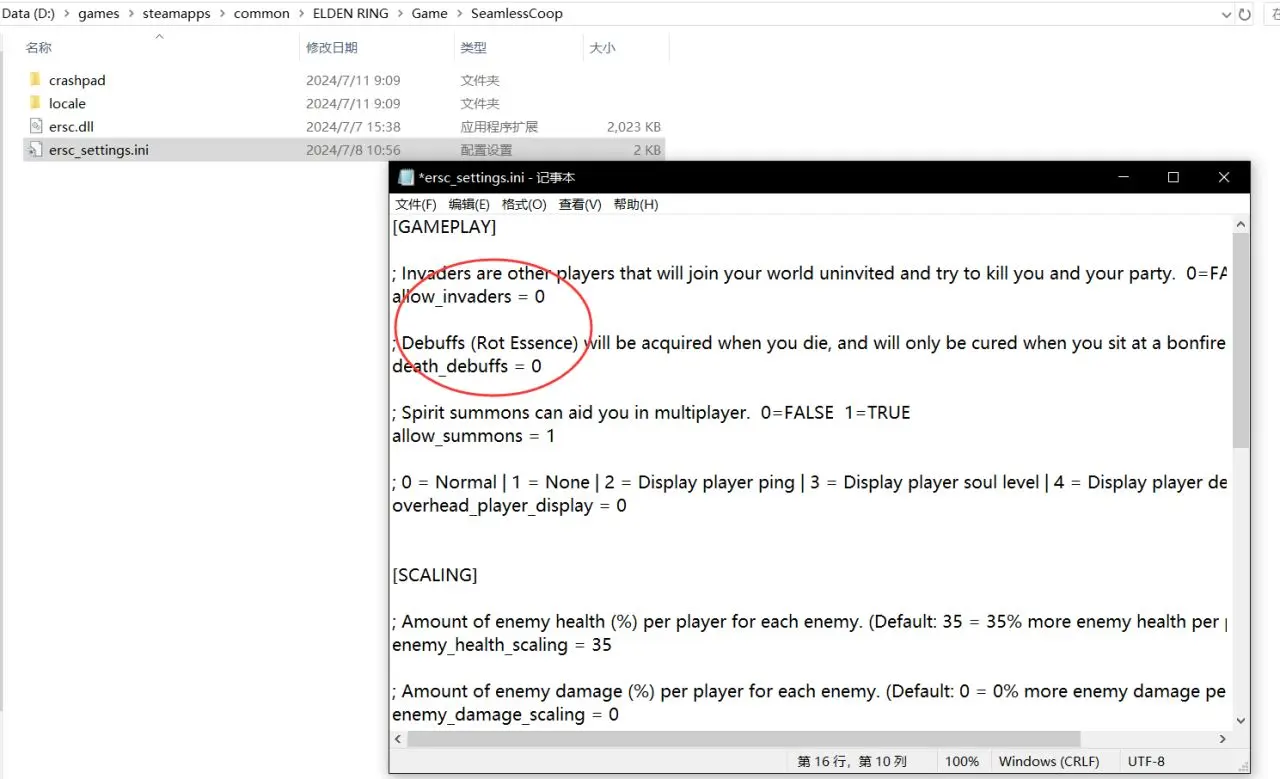
Task: Sort files by 大小 column
Action: (x=602, y=48)
